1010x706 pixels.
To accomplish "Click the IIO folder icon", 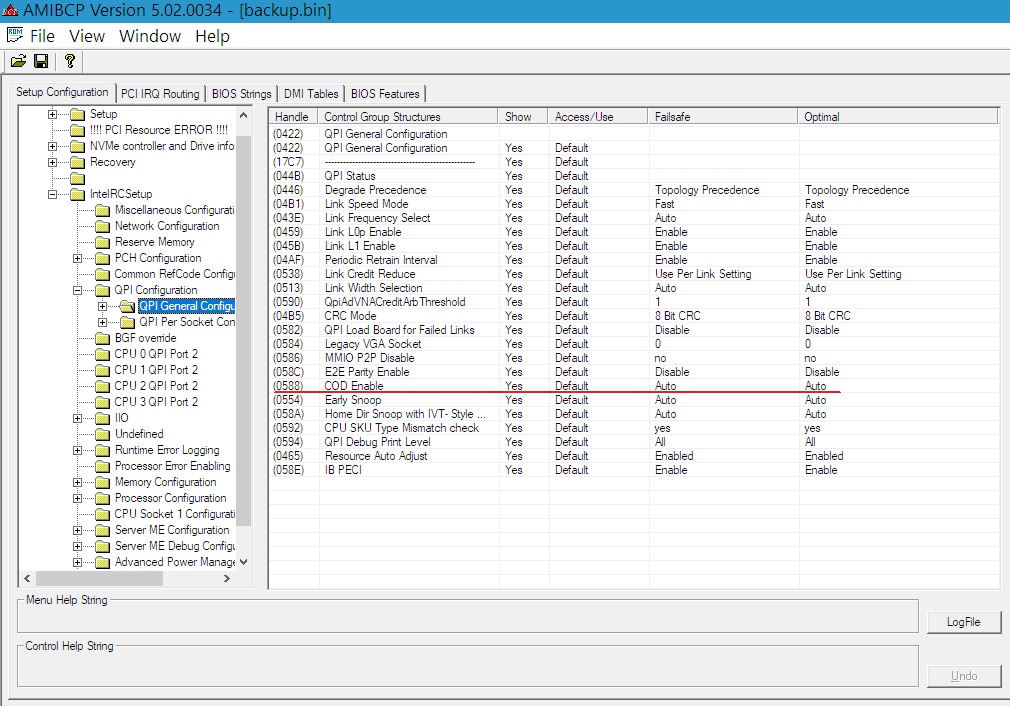I will pyautogui.click(x=102, y=418).
